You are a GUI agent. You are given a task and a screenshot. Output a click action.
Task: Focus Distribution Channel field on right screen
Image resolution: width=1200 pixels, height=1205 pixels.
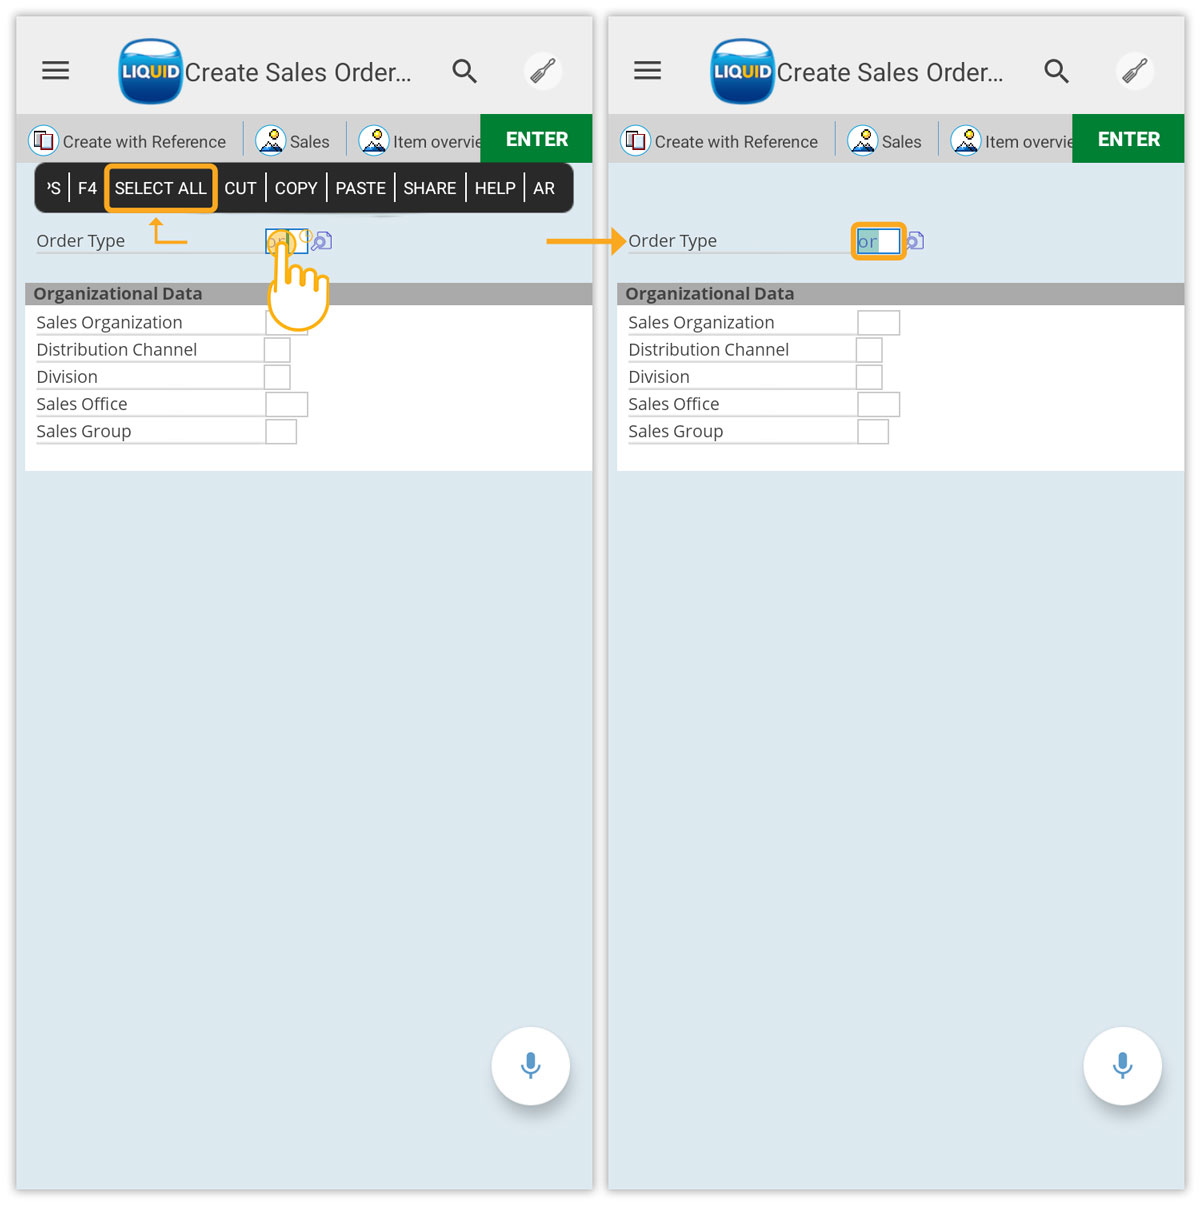[869, 350]
